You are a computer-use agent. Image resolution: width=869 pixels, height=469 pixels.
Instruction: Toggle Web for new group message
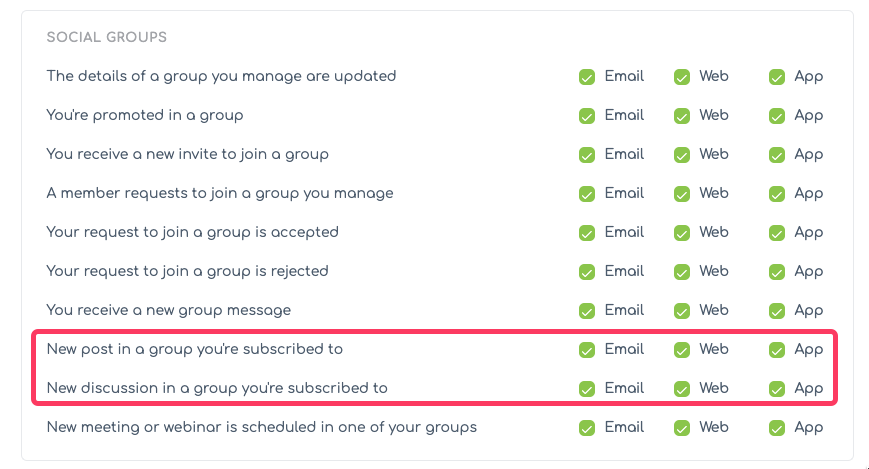click(682, 311)
